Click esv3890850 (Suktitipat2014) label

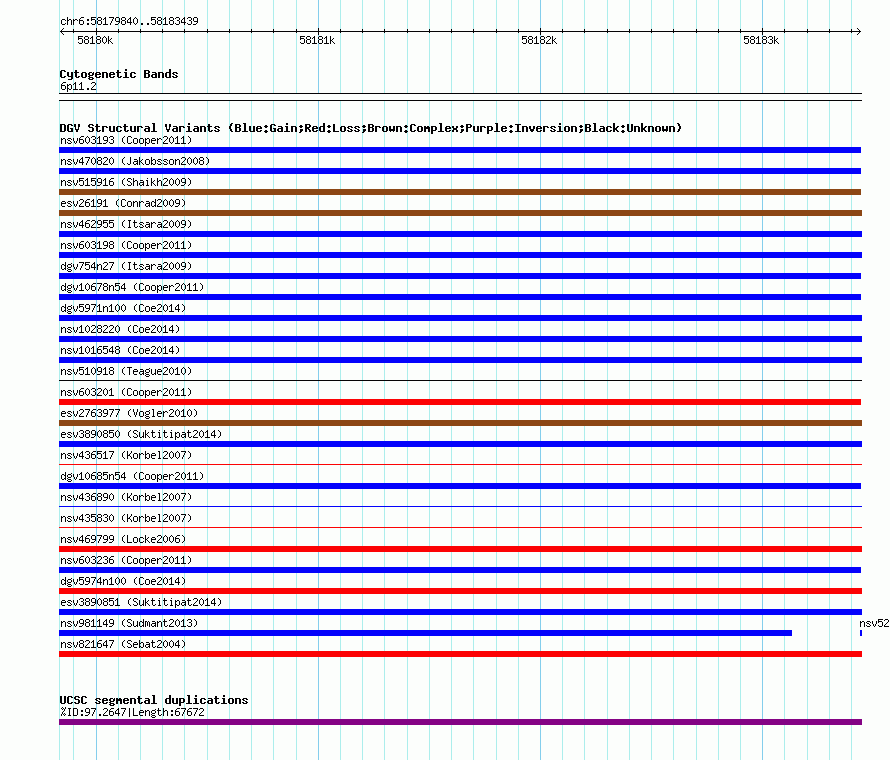[x=141, y=434]
